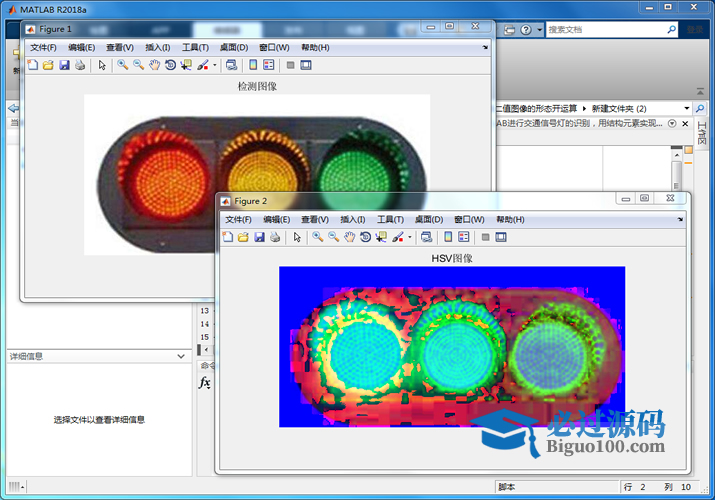
Task: Open editor actions circle-arrow button
Action: pos(672,124)
